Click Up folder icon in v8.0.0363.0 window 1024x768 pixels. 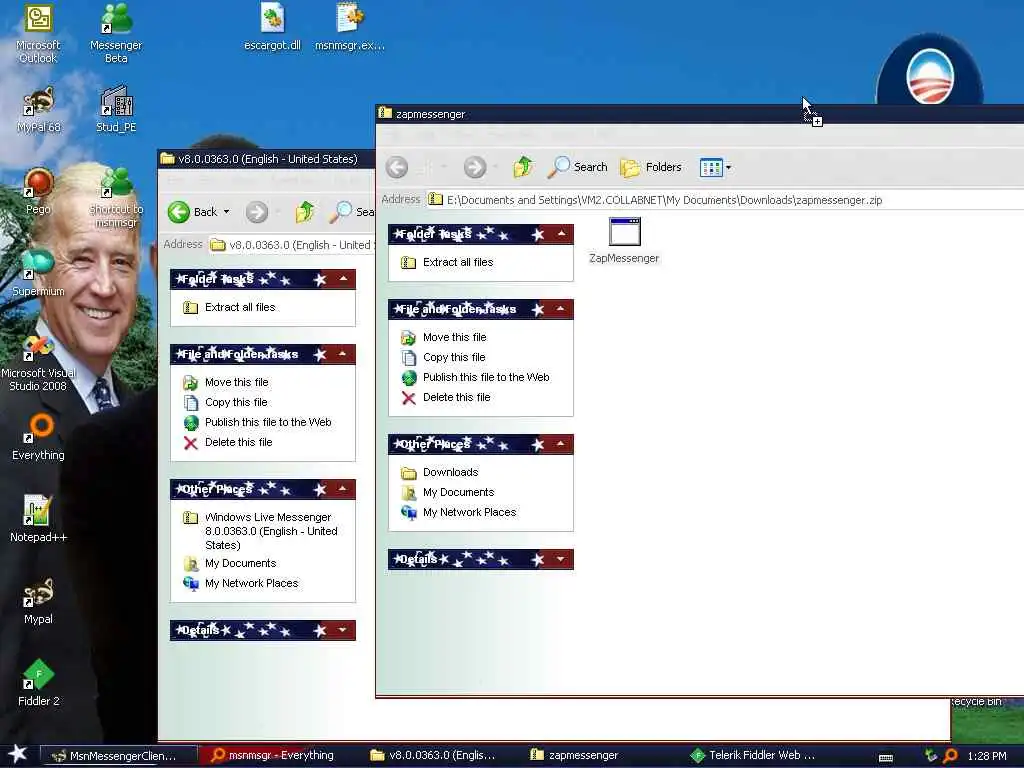click(x=304, y=212)
